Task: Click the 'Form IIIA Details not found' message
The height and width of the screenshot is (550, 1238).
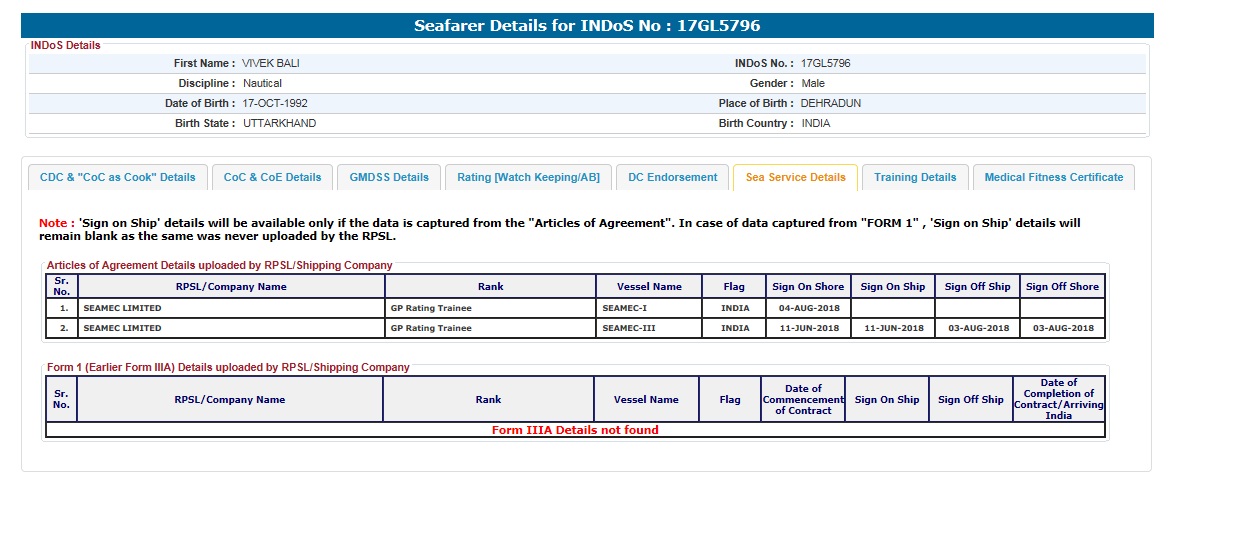Action: 575,430
